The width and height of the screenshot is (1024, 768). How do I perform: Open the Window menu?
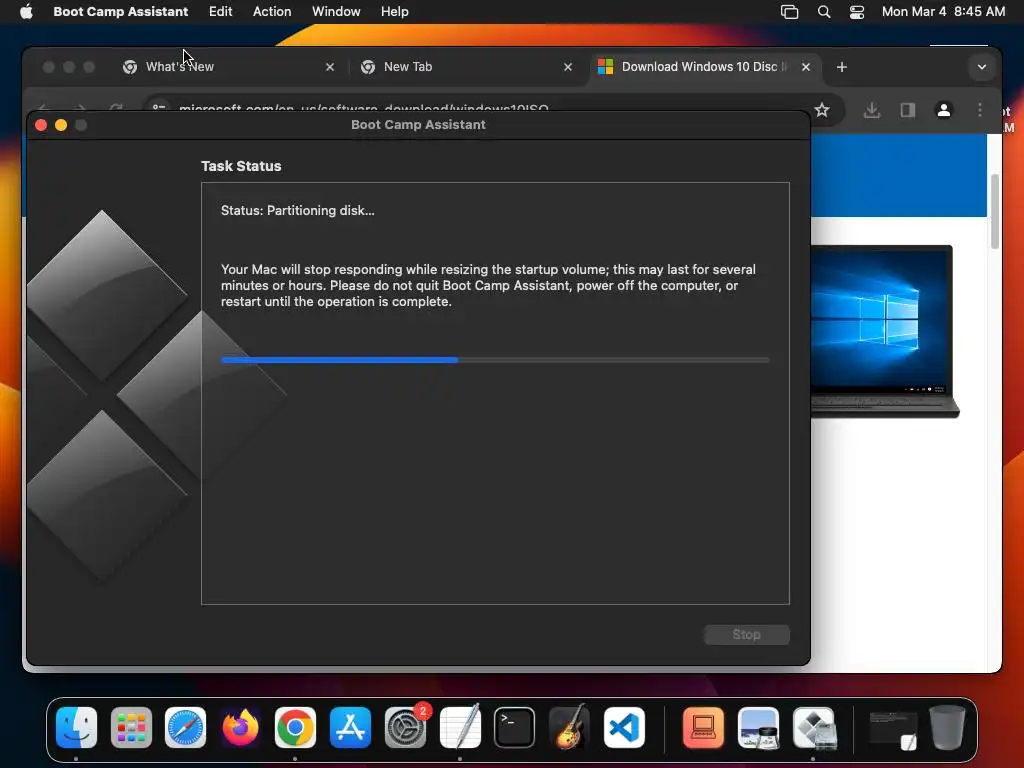click(x=336, y=12)
